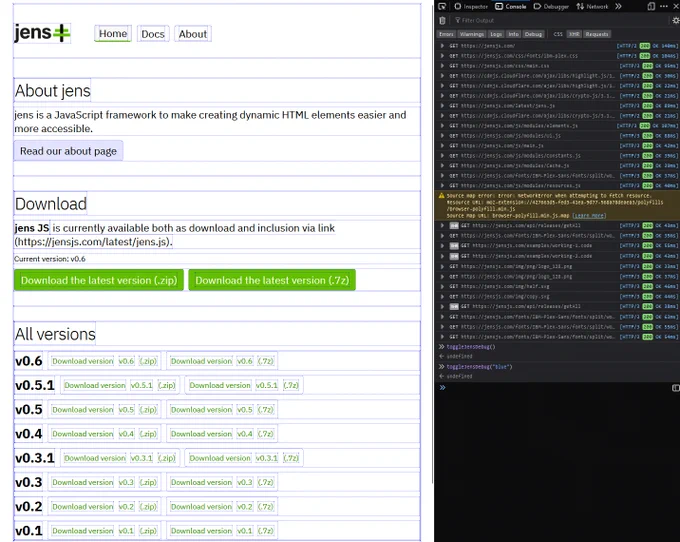
Task: Enable the CSS filter
Action: tap(558, 34)
